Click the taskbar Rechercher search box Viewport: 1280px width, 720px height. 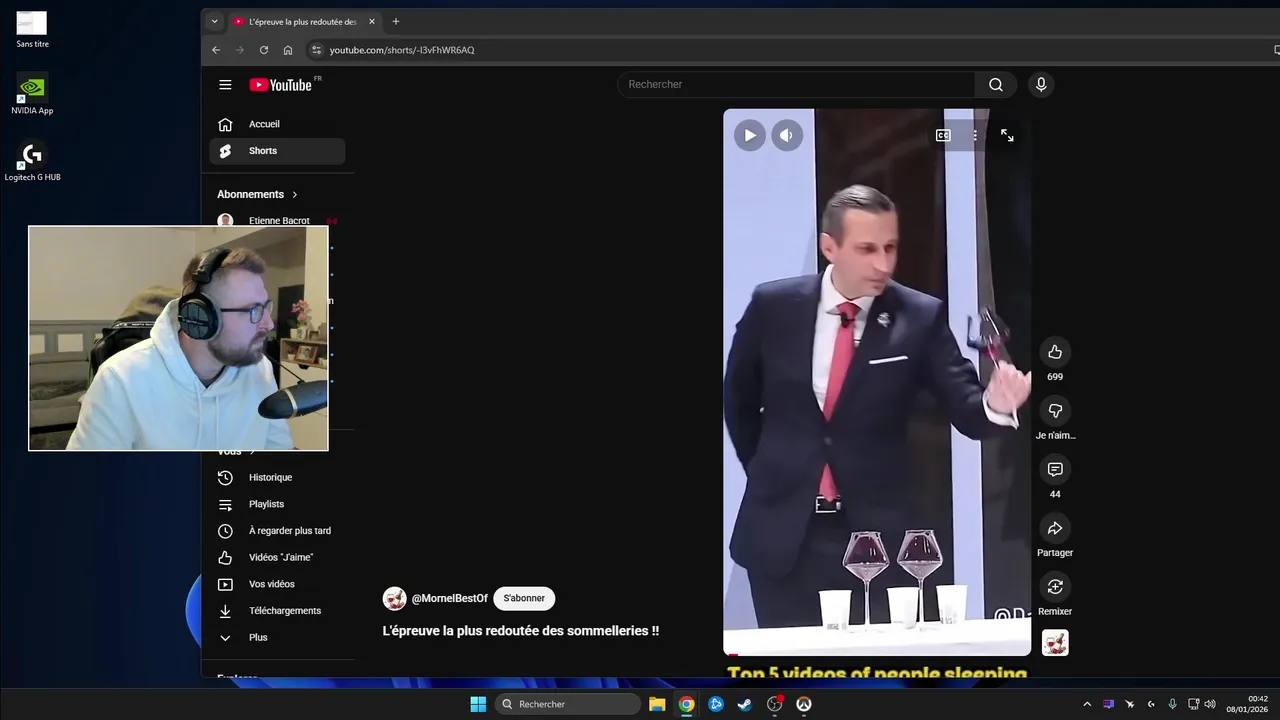point(568,704)
